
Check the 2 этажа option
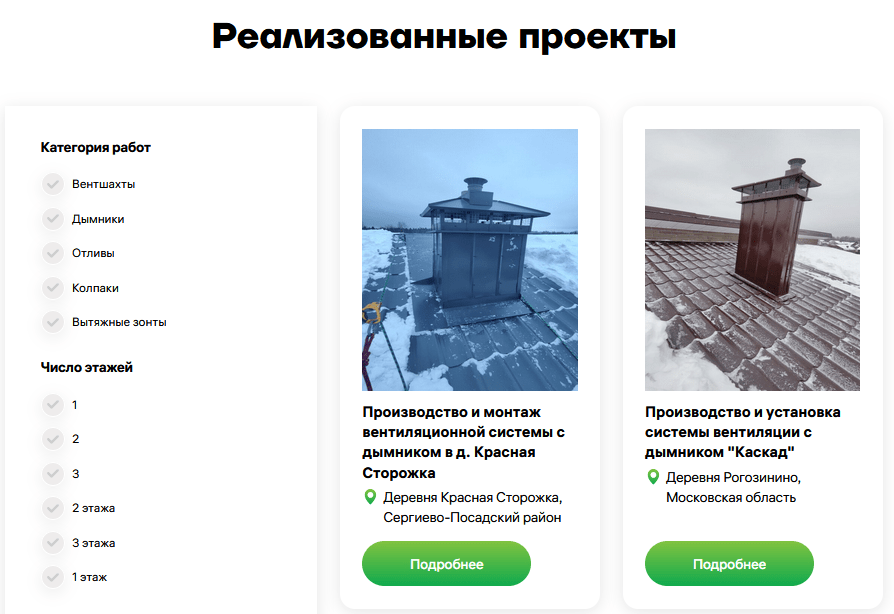coord(53,508)
